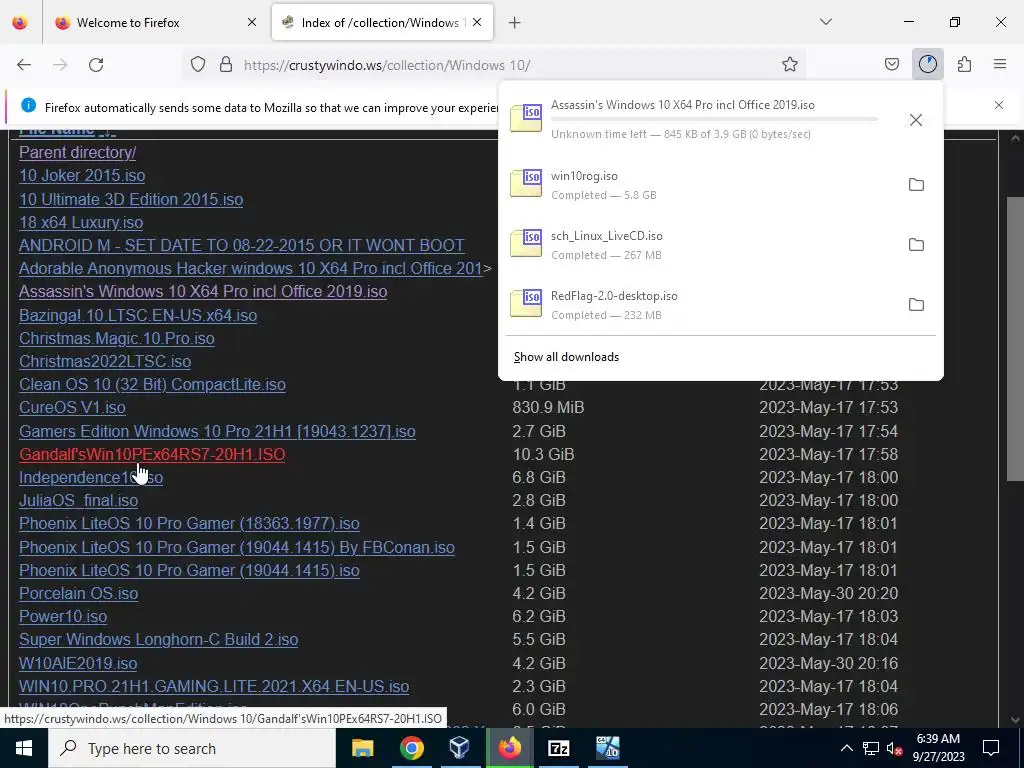Open the ANDROID M set date link
1024x768 pixels.
pyautogui.click(x=242, y=246)
